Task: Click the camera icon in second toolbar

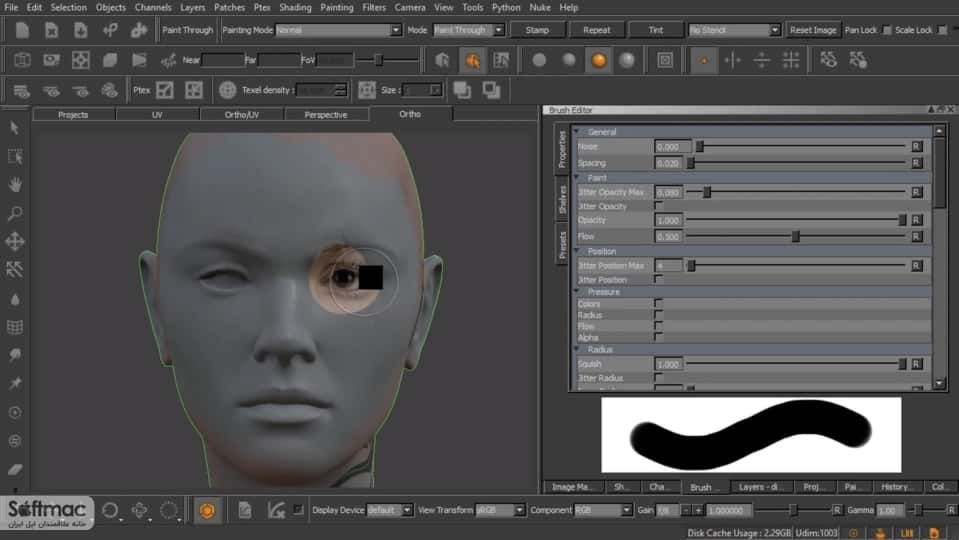Action: pyautogui.click(x=51, y=60)
